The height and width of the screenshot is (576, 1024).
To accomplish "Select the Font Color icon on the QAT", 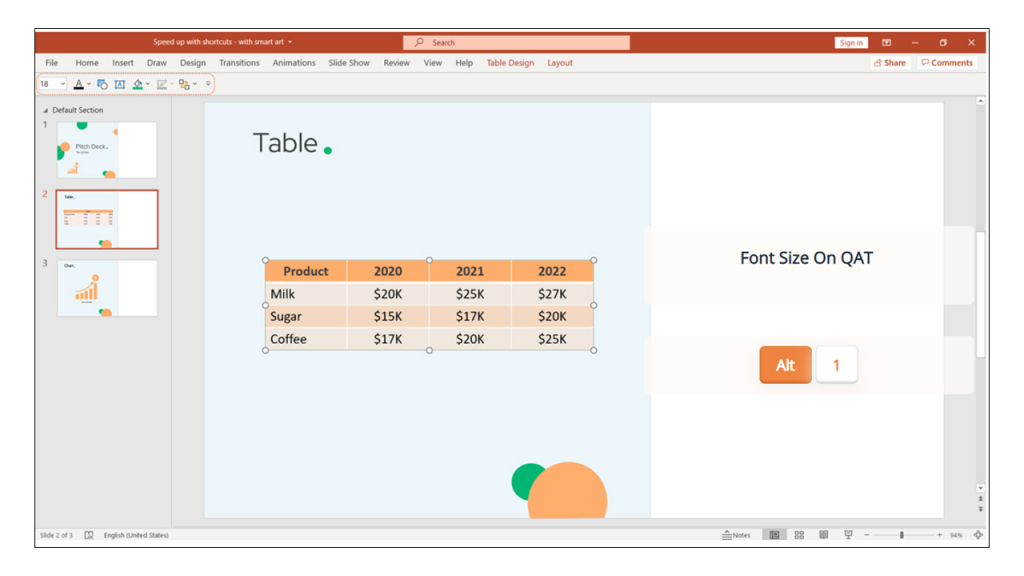I will coord(79,84).
